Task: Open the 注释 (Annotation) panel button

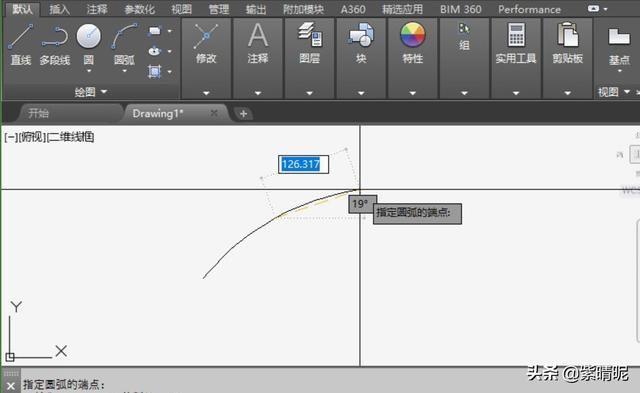Action: tap(258, 44)
